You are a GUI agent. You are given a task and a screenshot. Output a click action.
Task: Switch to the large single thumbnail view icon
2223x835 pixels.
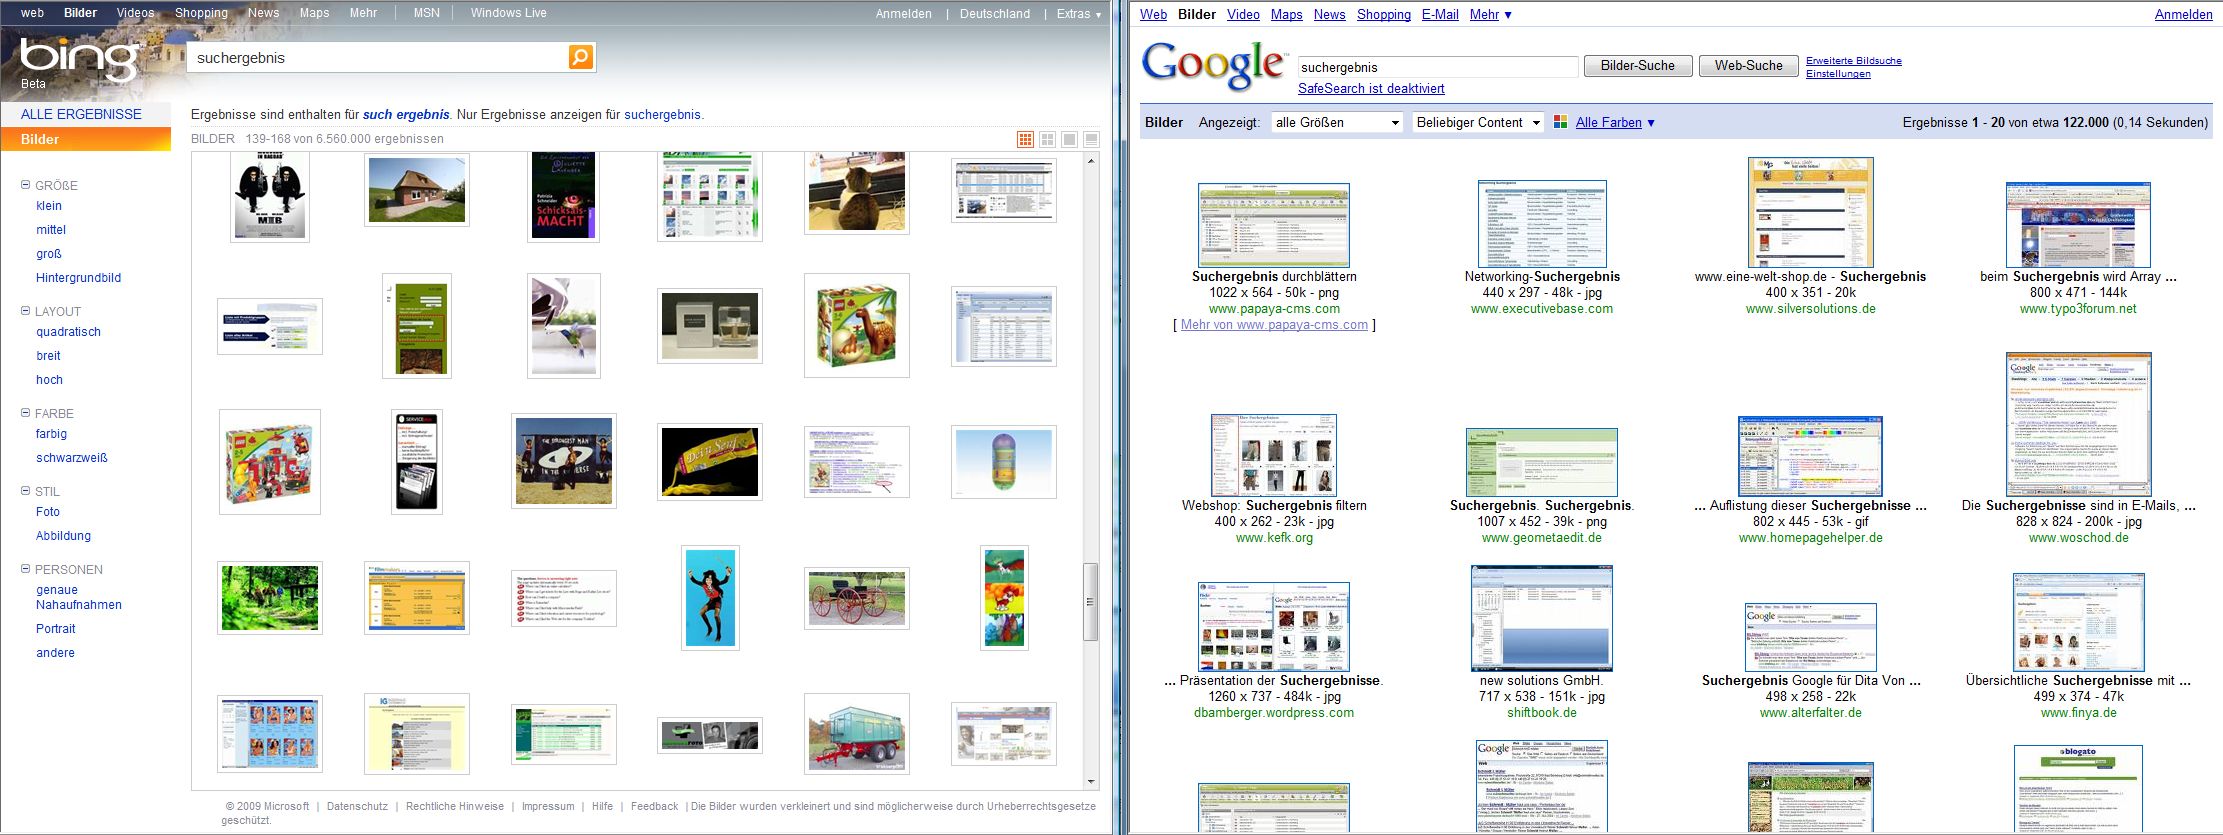click(1069, 139)
